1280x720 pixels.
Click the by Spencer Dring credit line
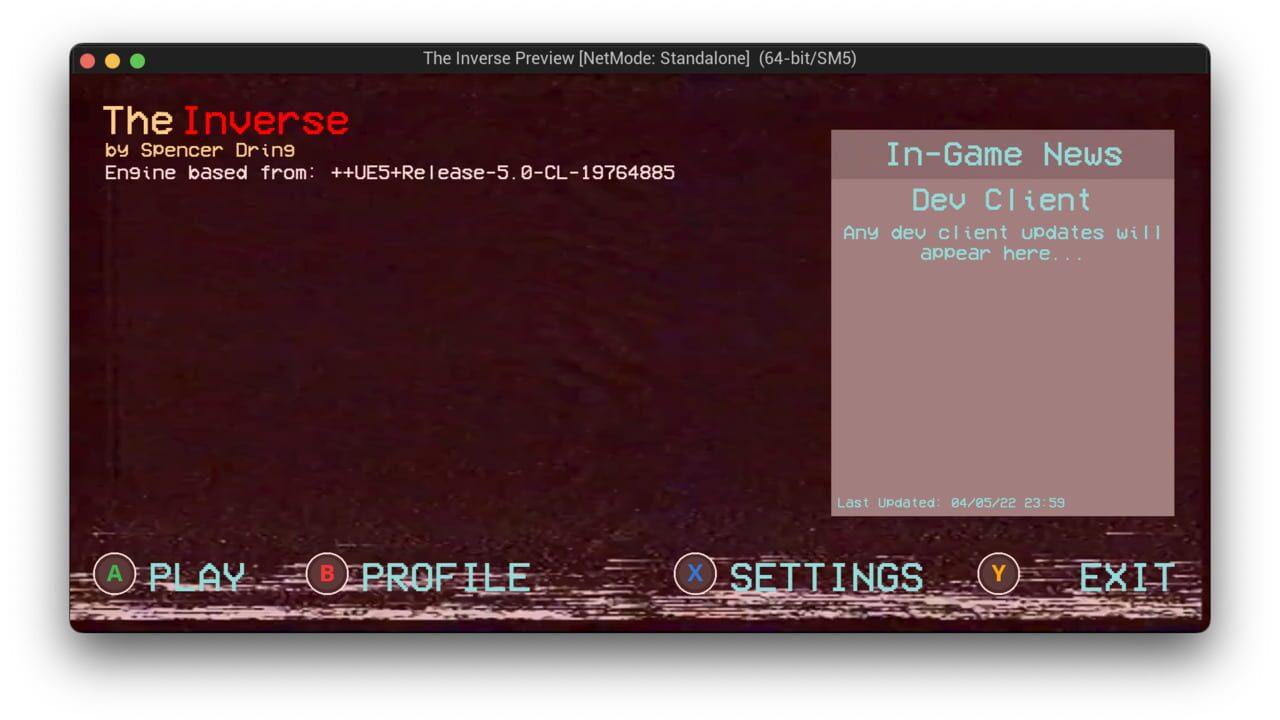coord(200,150)
